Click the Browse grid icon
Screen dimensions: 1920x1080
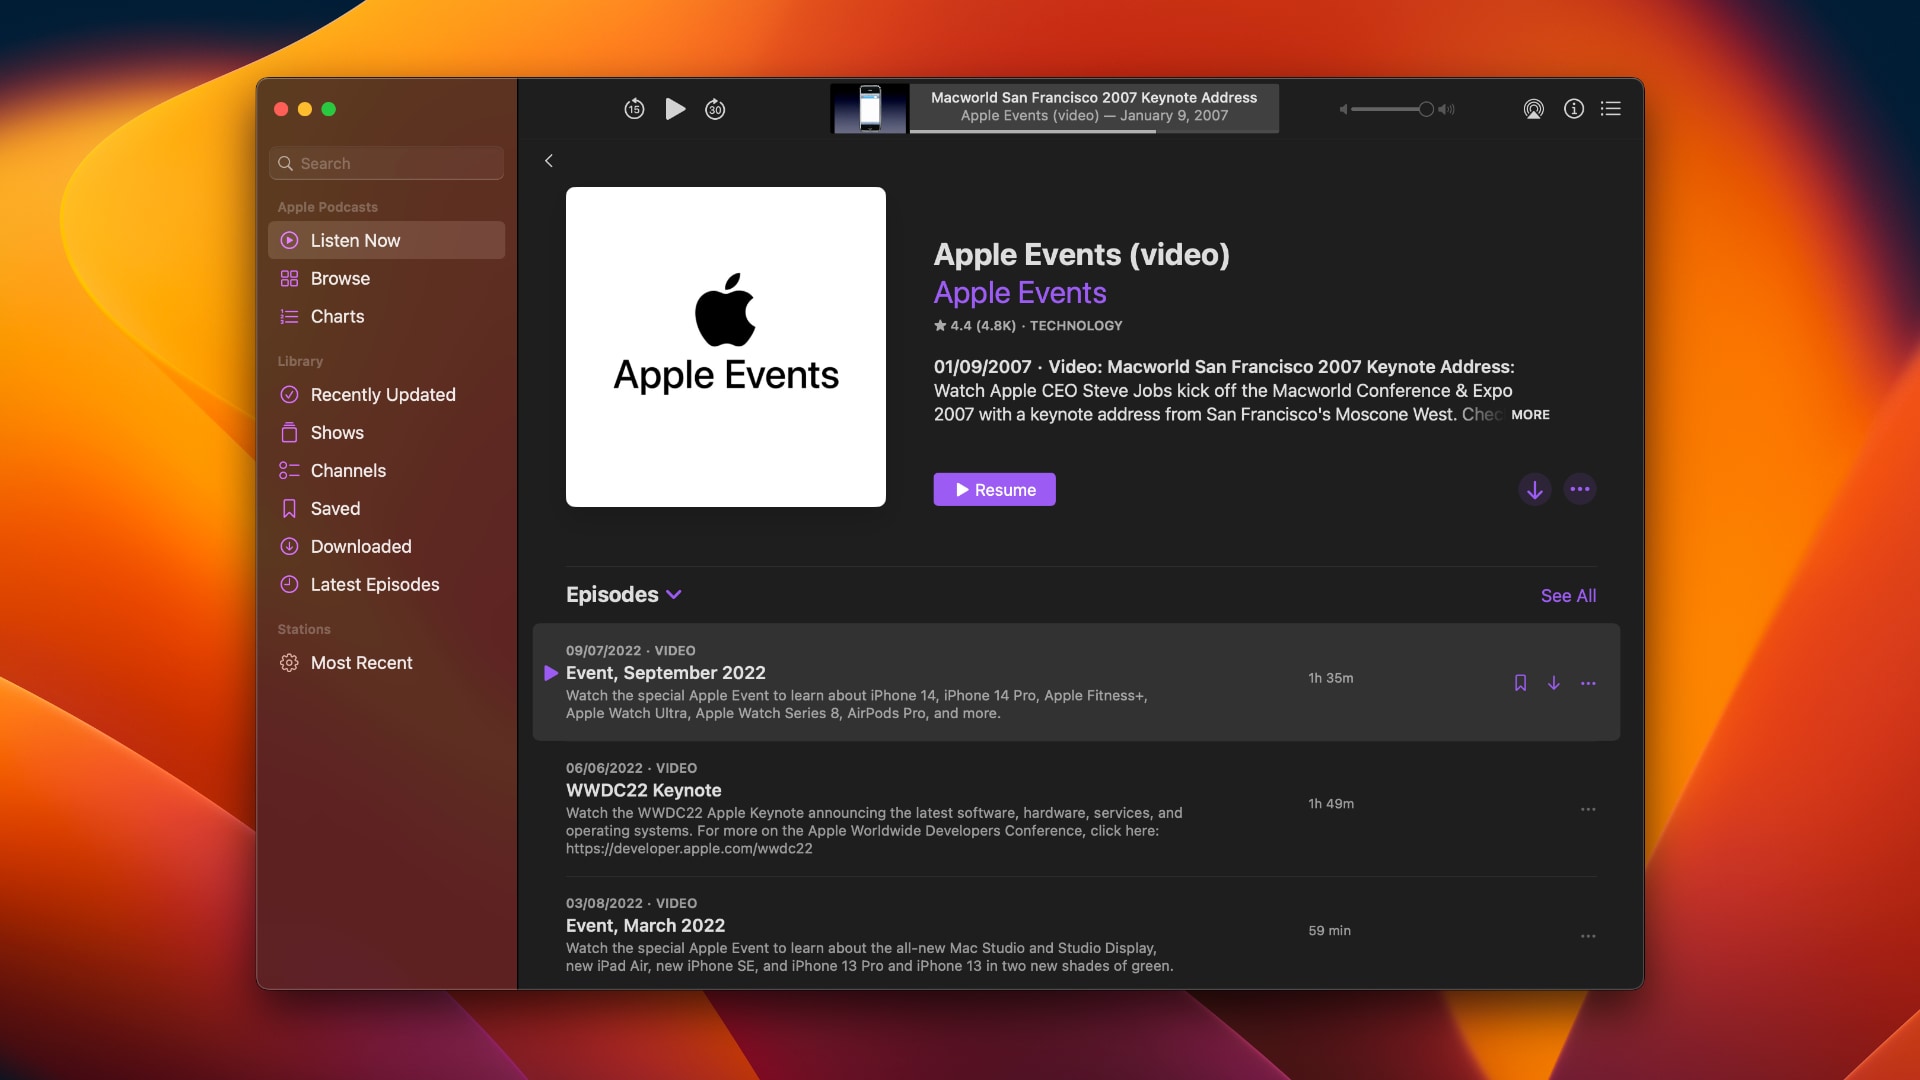(x=289, y=278)
